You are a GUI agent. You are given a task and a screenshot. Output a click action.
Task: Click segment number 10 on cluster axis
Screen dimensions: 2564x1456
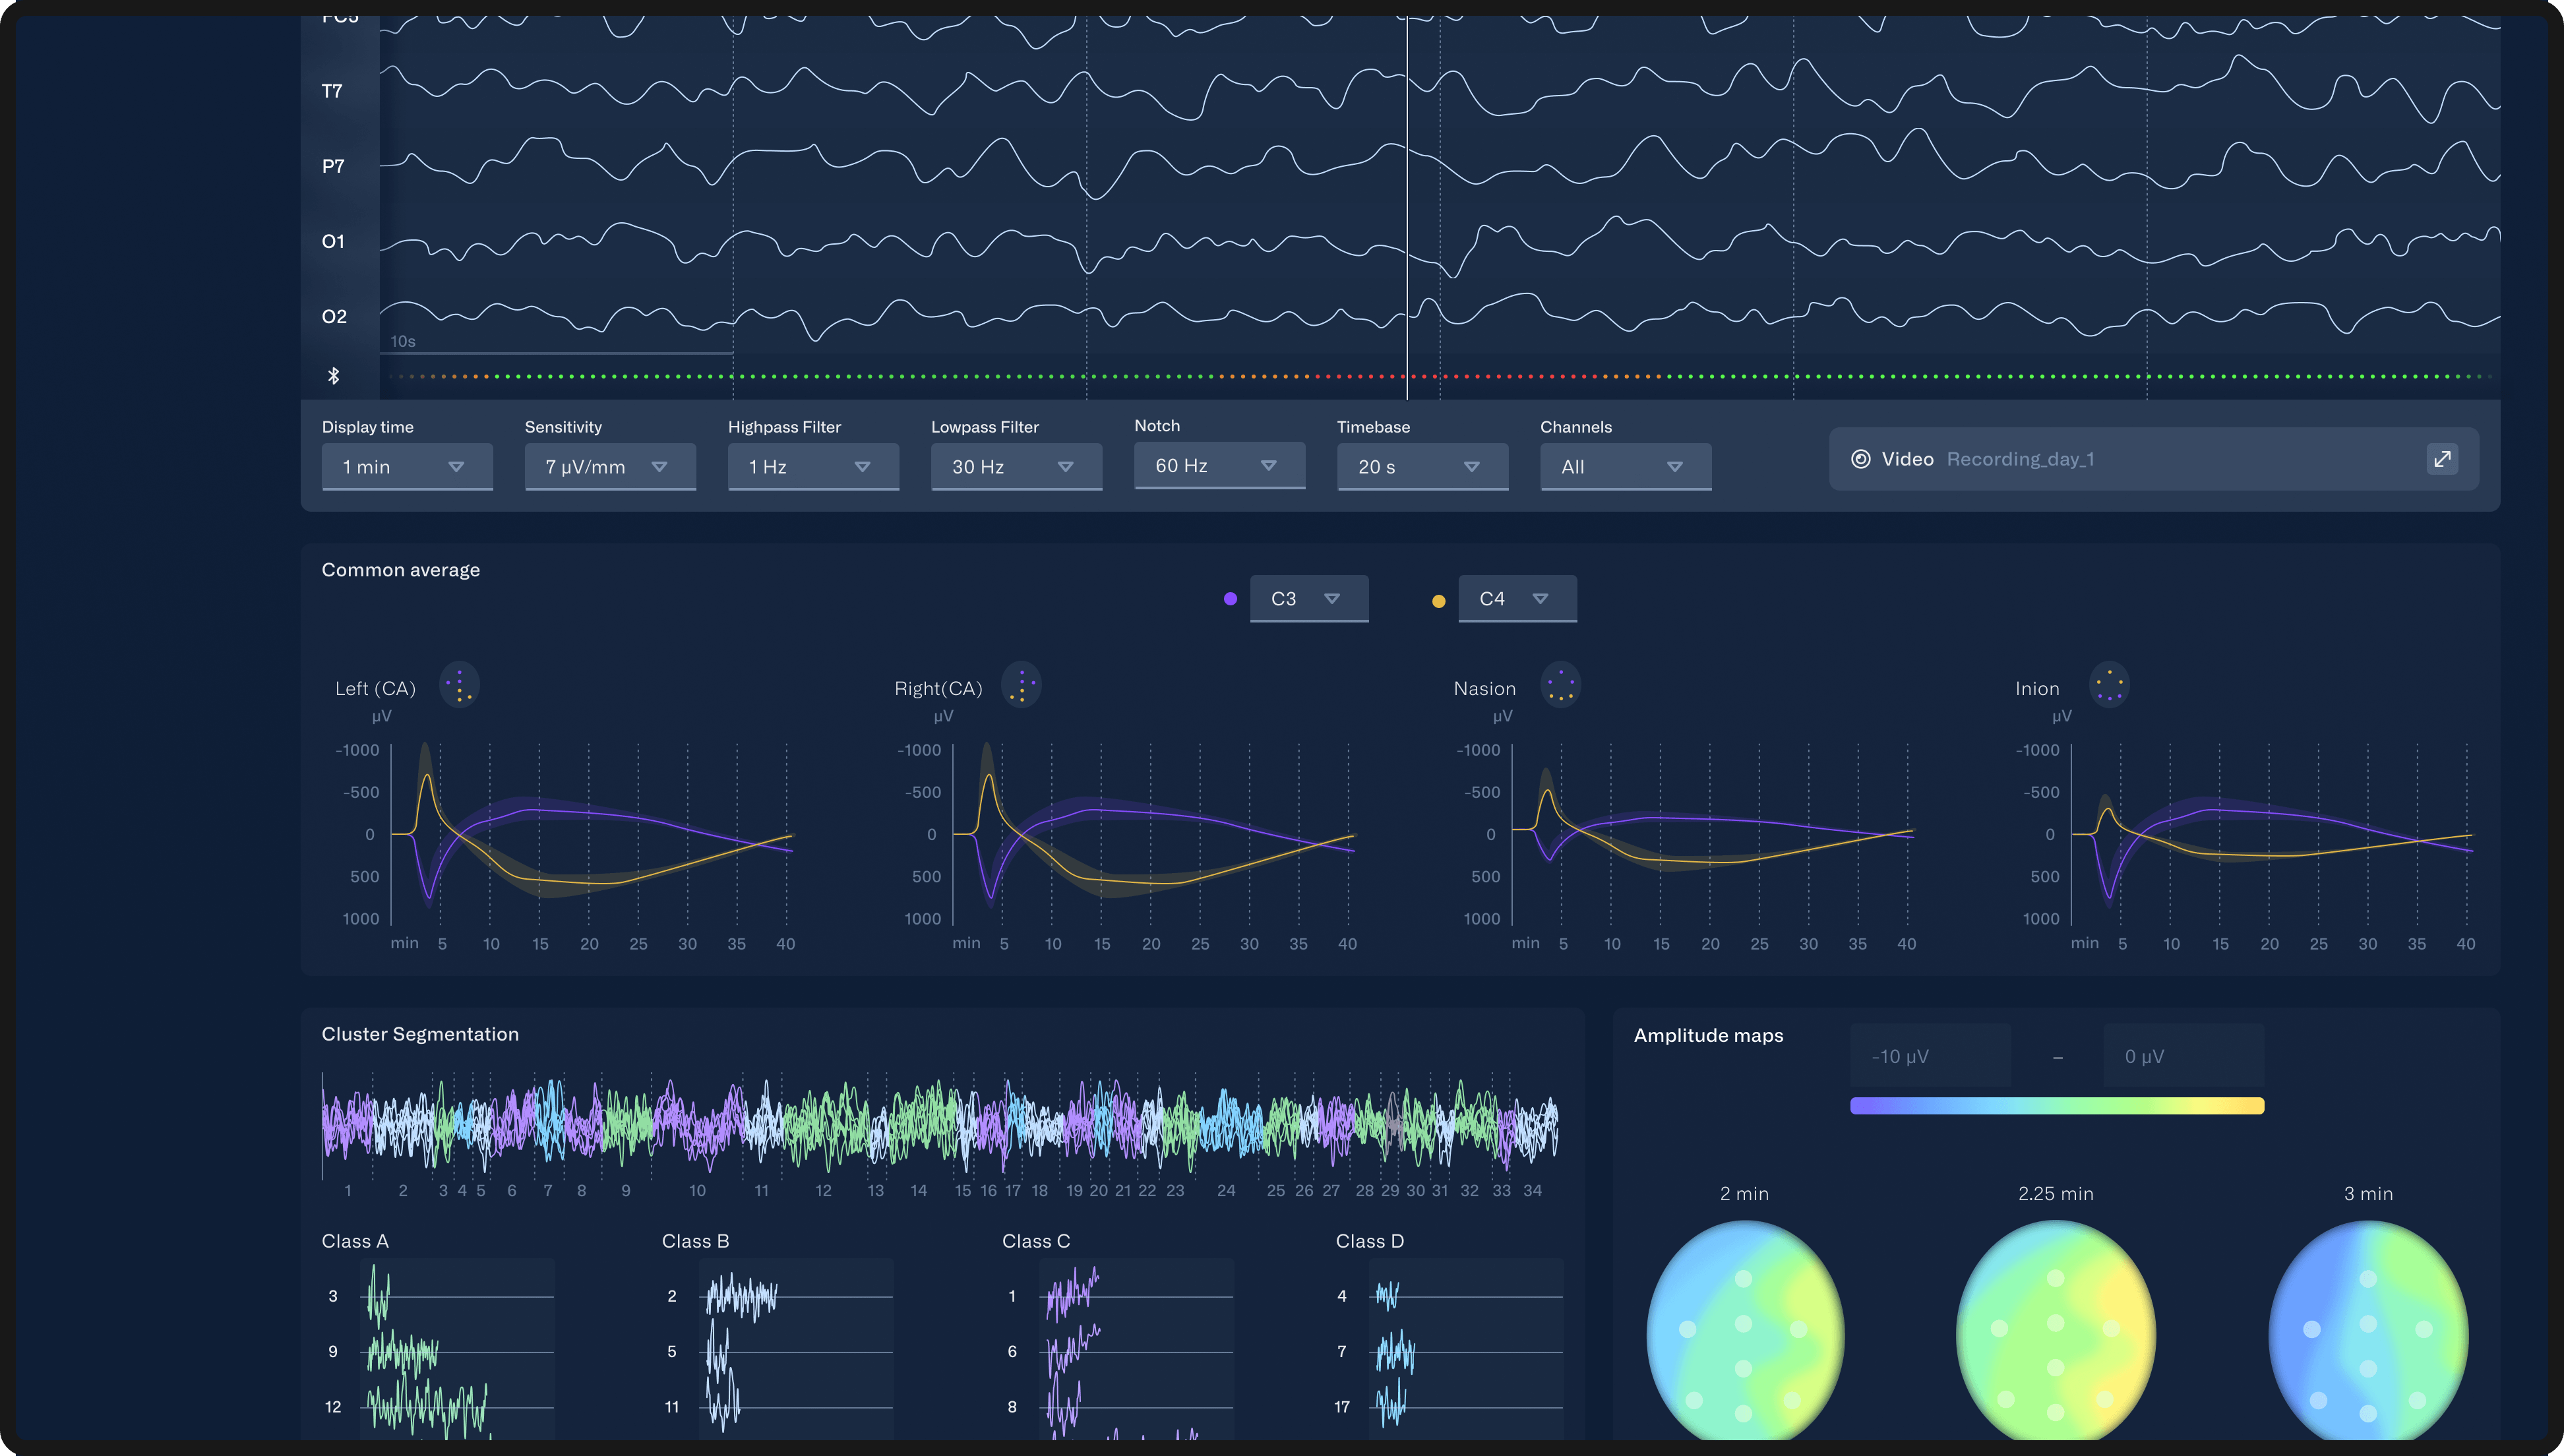coord(697,1190)
